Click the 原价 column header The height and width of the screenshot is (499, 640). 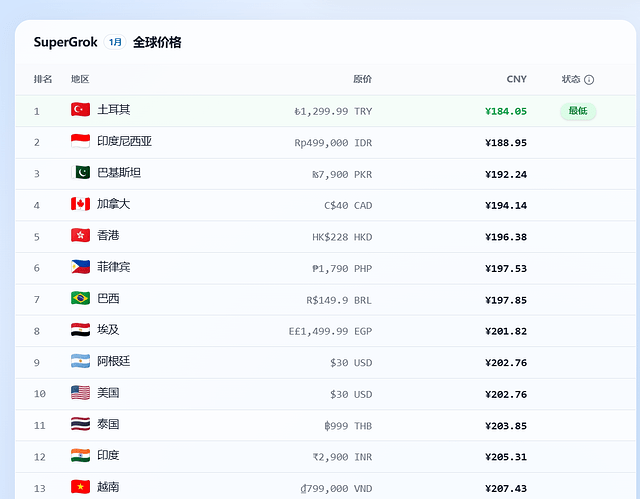pyautogui.click(x=362, y=79)
